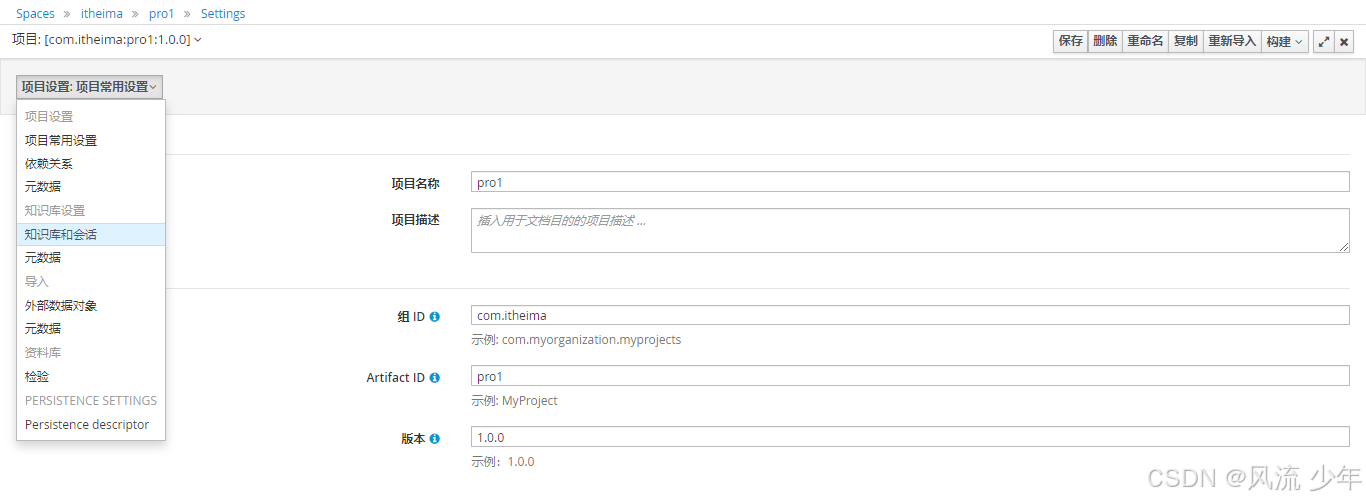Open the 项目设置: 项目常用设置 dropdown

tap(90, 87)
